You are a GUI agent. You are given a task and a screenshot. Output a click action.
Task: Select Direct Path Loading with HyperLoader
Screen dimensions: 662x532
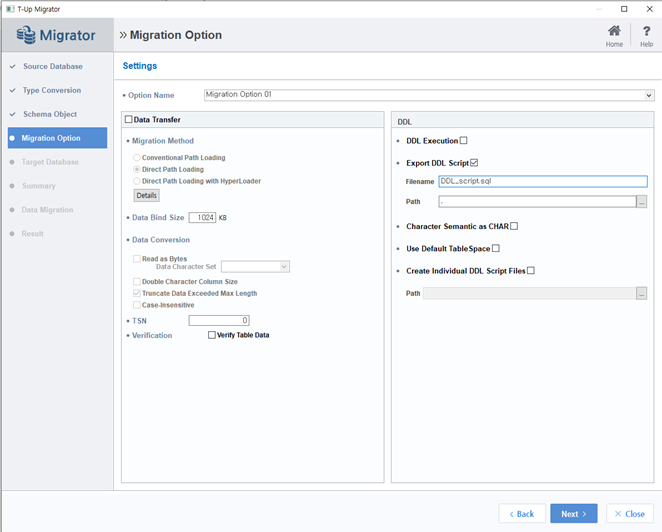click(x=137, y=181)
